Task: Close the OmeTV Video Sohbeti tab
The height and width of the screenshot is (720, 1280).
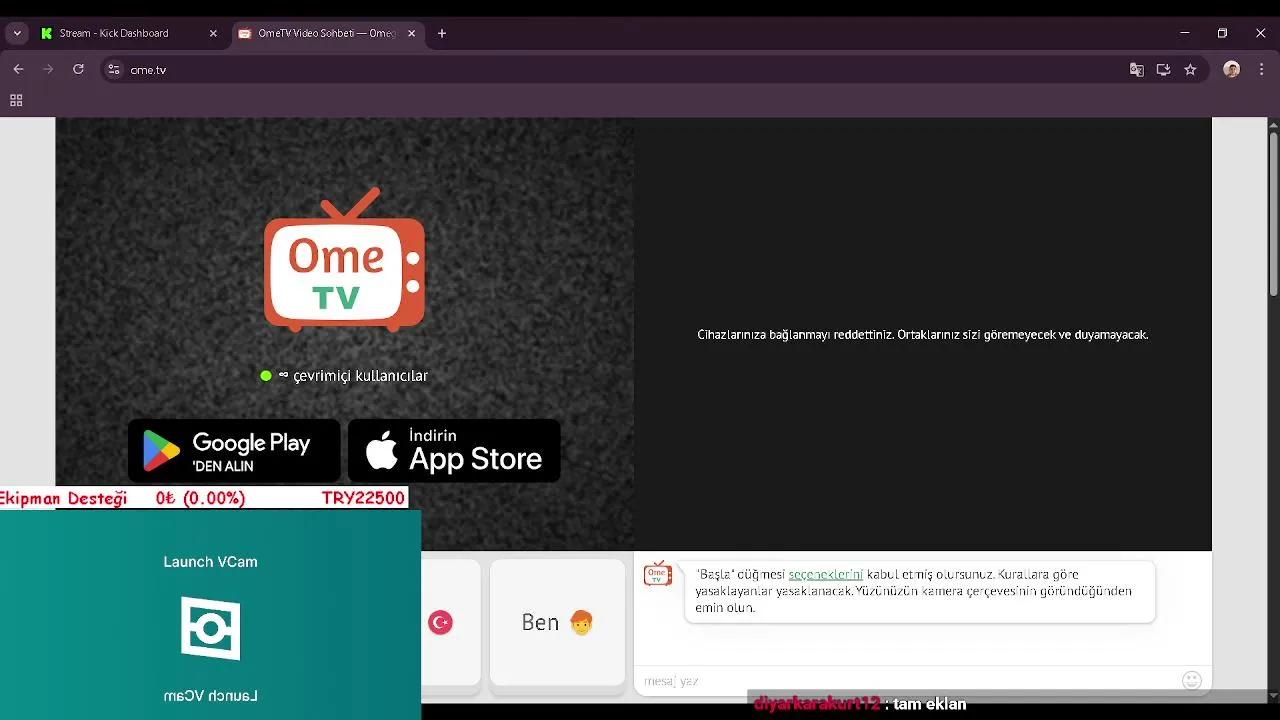Action: tap(411, 33)
